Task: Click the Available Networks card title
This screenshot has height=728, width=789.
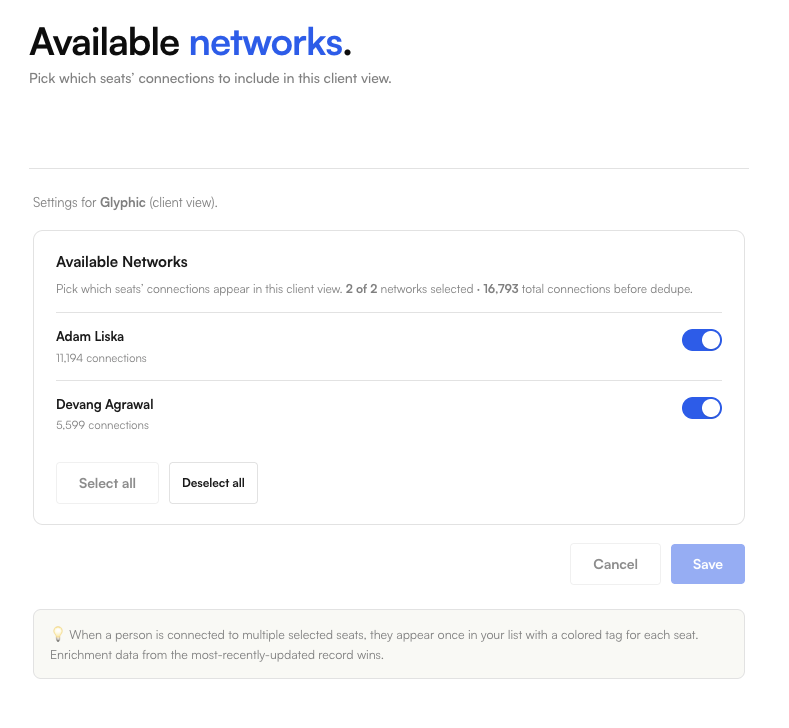Action: pyautogui.click(x=122, y=262)
